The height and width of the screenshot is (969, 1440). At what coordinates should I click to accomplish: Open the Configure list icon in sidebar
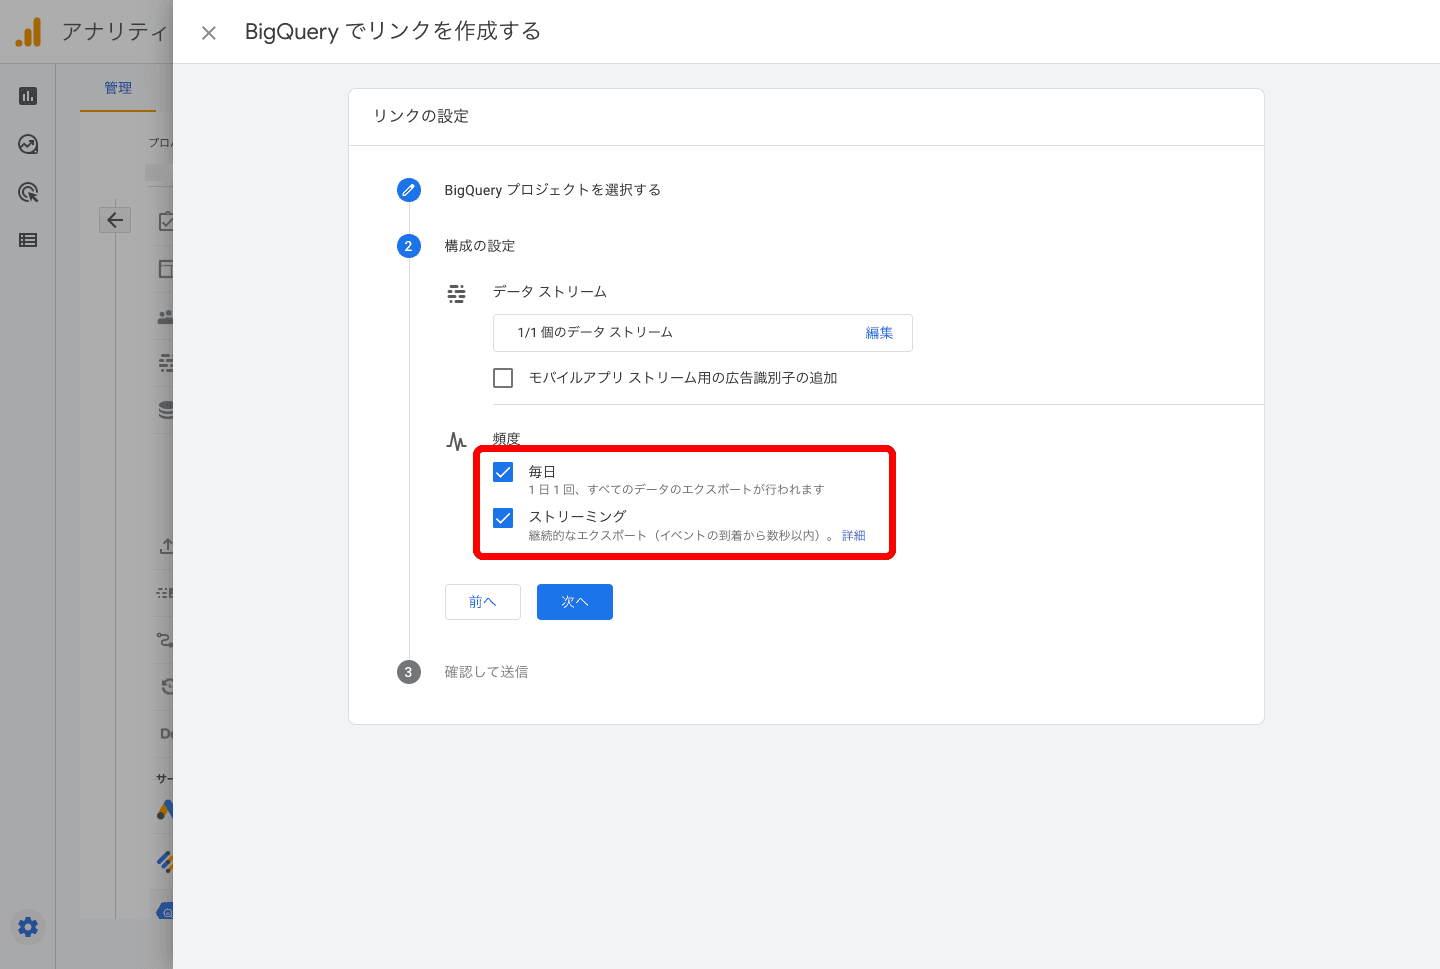[28, 240]
